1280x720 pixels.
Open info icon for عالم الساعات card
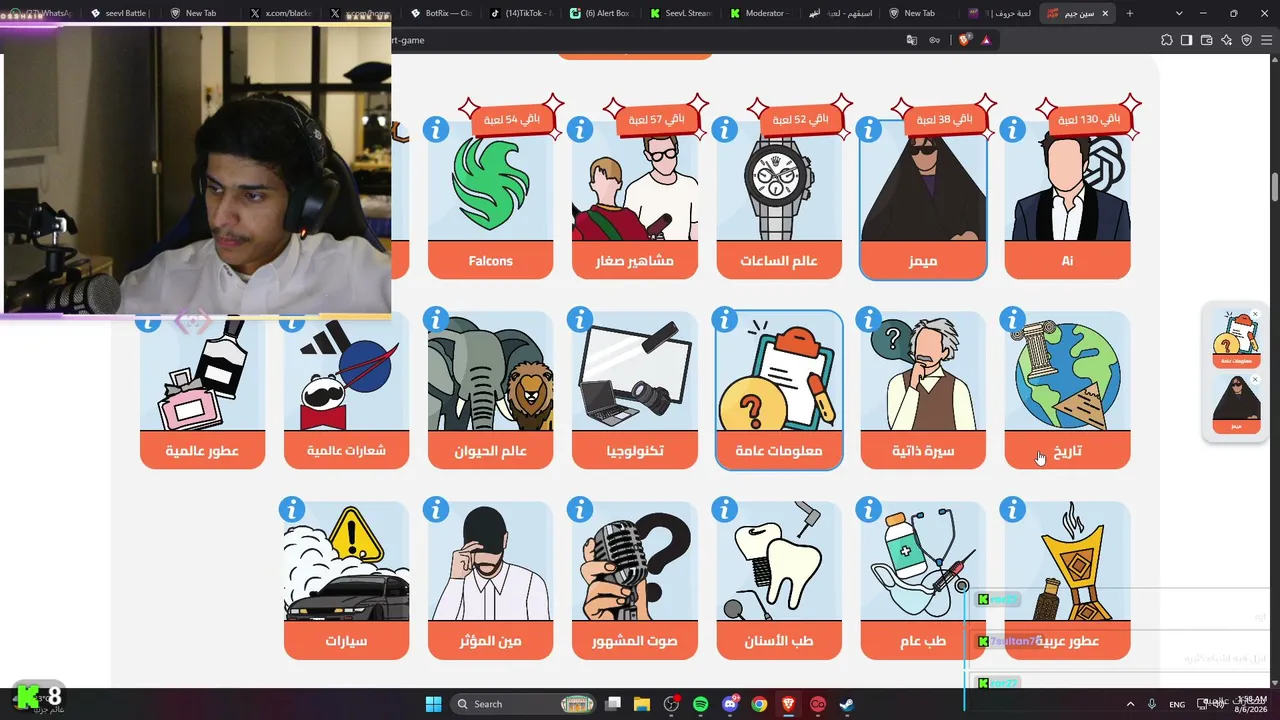point(725,130)
